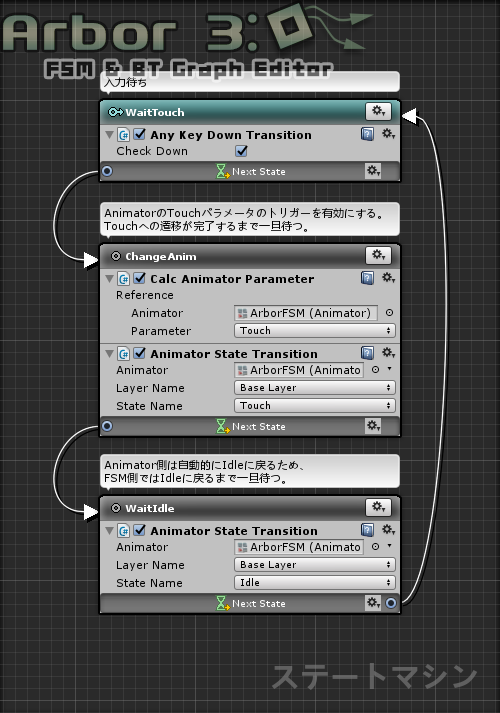Click ChangeAnim state circle icon
This screenshot has width=500, height=713.
click(x=116, y=256)
